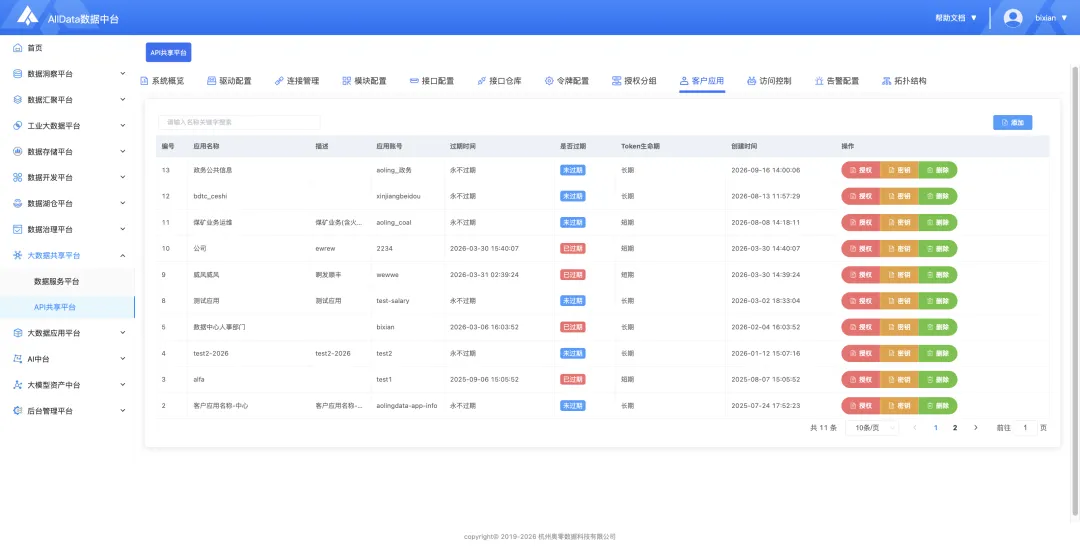Go to page 2 in pagination
Viewport: 1080px width, 548px height.
[955, 428]
